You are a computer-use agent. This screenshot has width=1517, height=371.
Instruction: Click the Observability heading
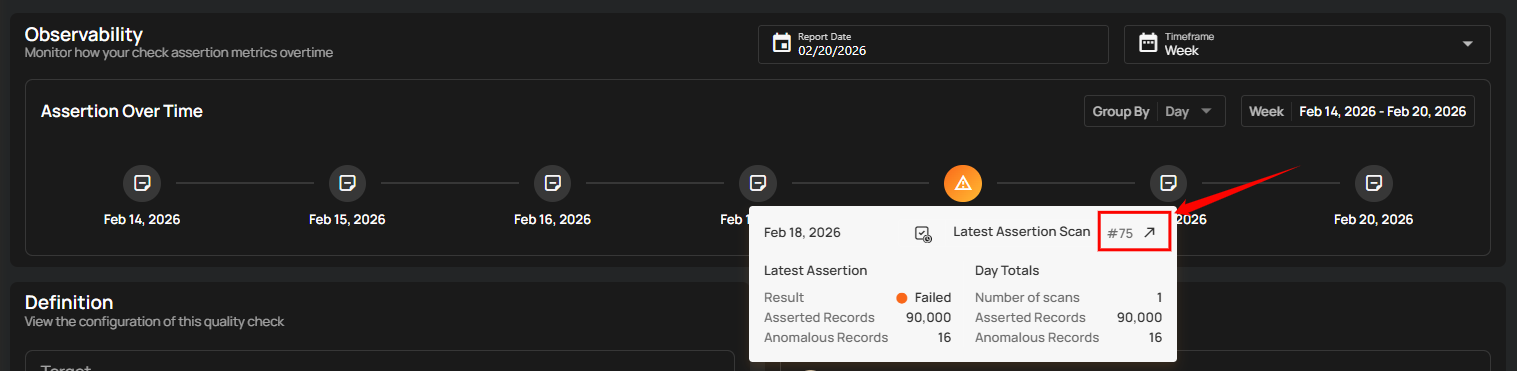(84, 35)
